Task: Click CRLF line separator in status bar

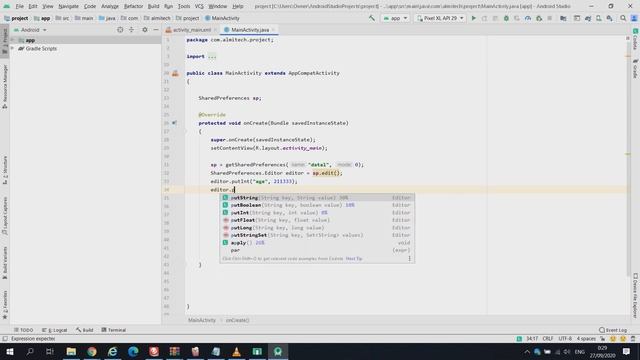Action: (x=548, y=339)
